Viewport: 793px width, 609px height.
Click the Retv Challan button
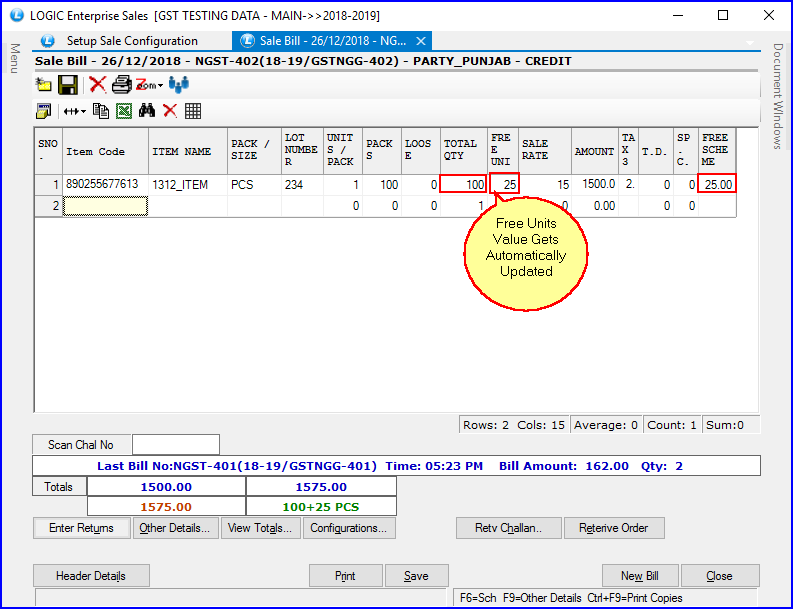click(x=508, y=528)
